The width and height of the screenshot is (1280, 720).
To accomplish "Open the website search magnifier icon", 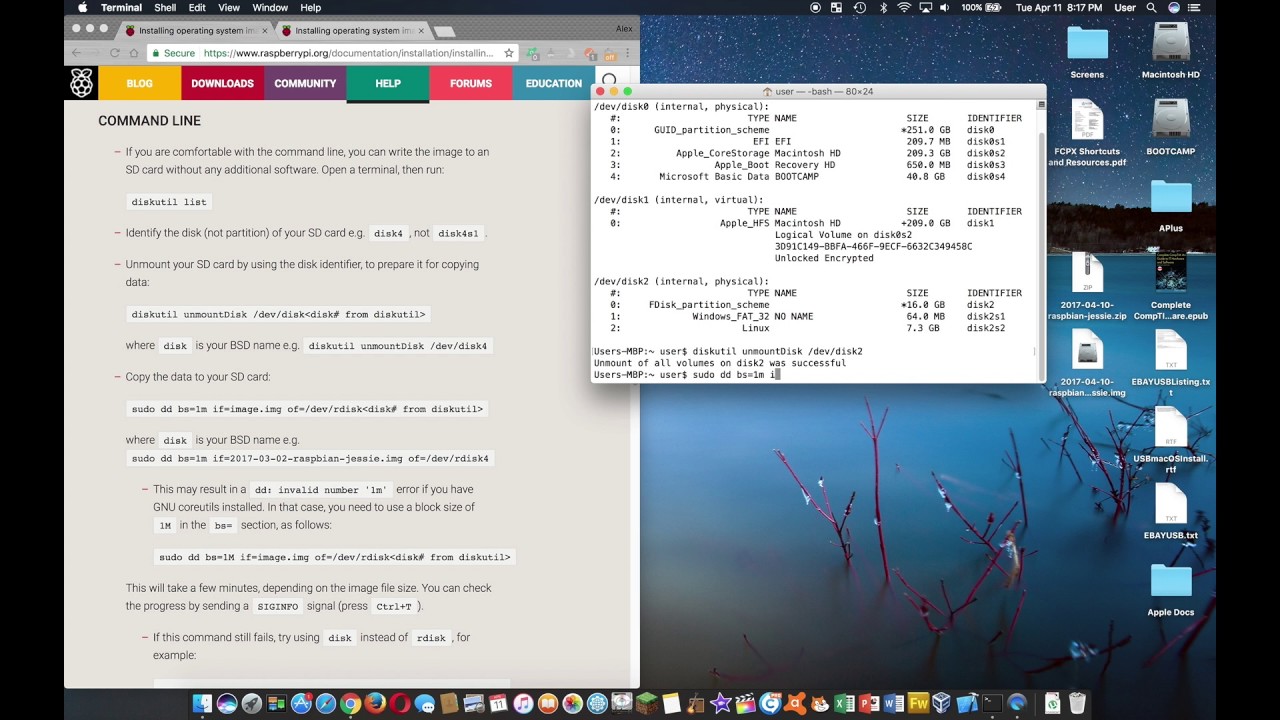I will pyautogui.click(x=609, y=80).
